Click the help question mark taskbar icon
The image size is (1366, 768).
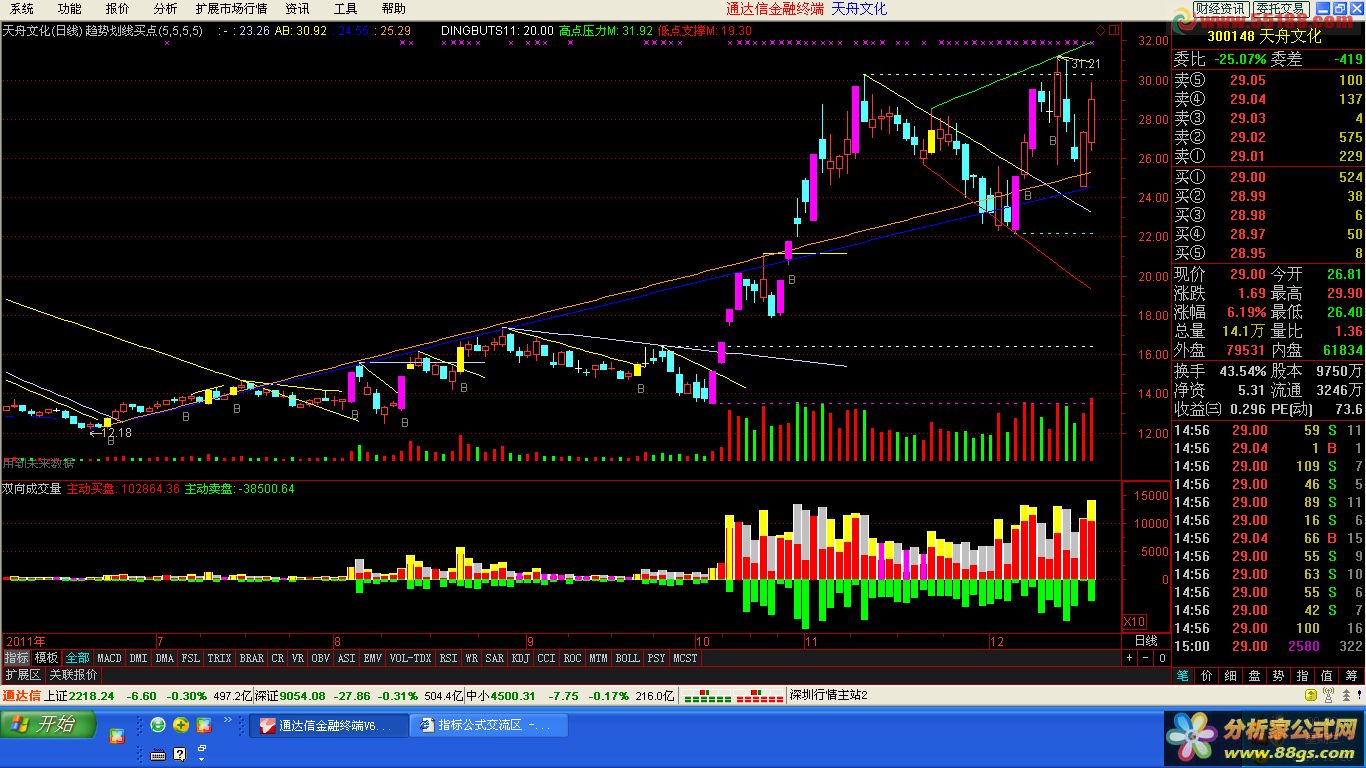click(x=180, y=754)
